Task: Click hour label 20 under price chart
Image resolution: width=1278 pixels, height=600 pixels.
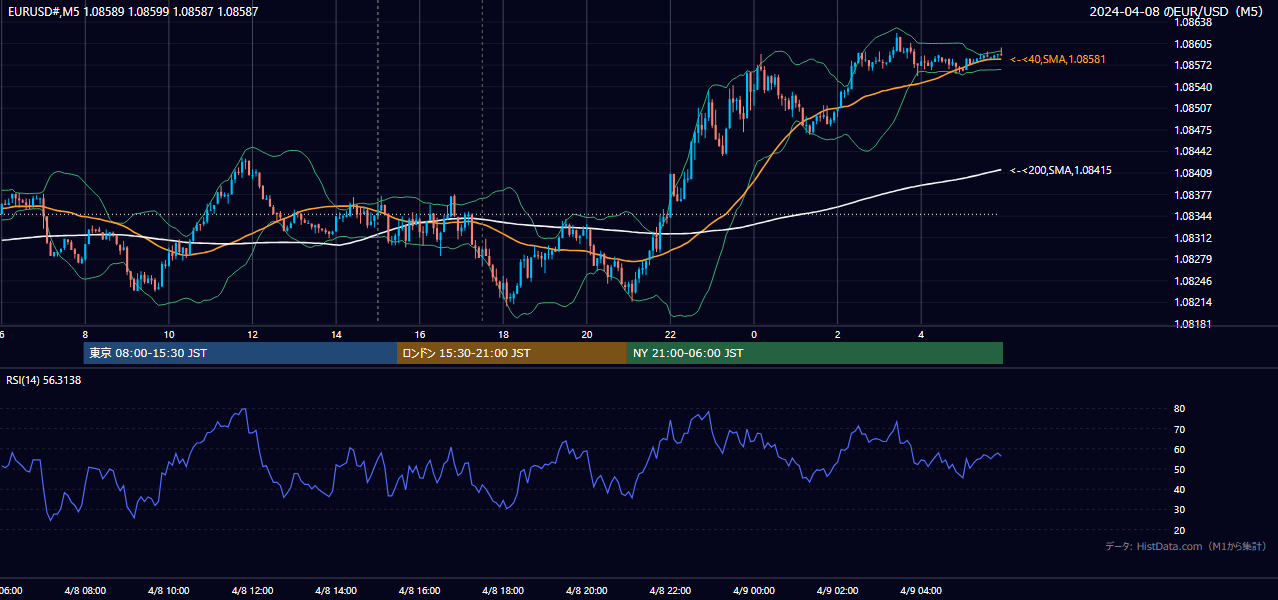Action: [x=587, y=335]
